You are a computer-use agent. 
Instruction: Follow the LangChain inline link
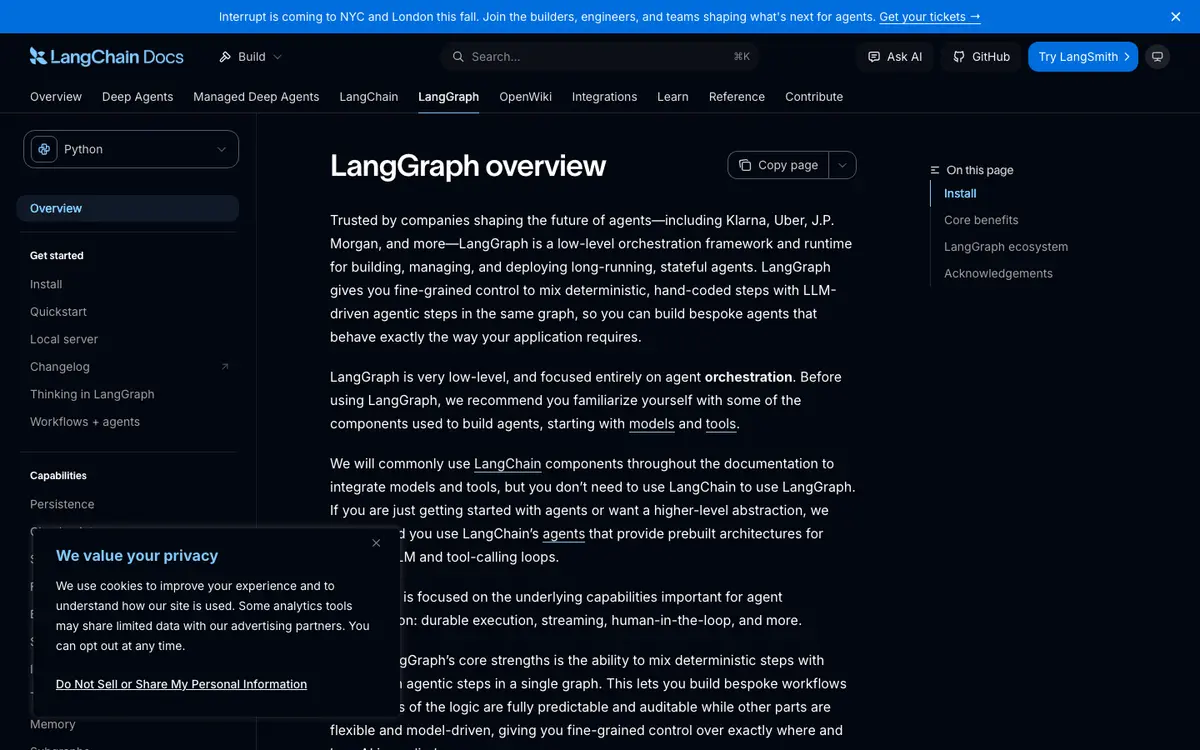[508, 464]
